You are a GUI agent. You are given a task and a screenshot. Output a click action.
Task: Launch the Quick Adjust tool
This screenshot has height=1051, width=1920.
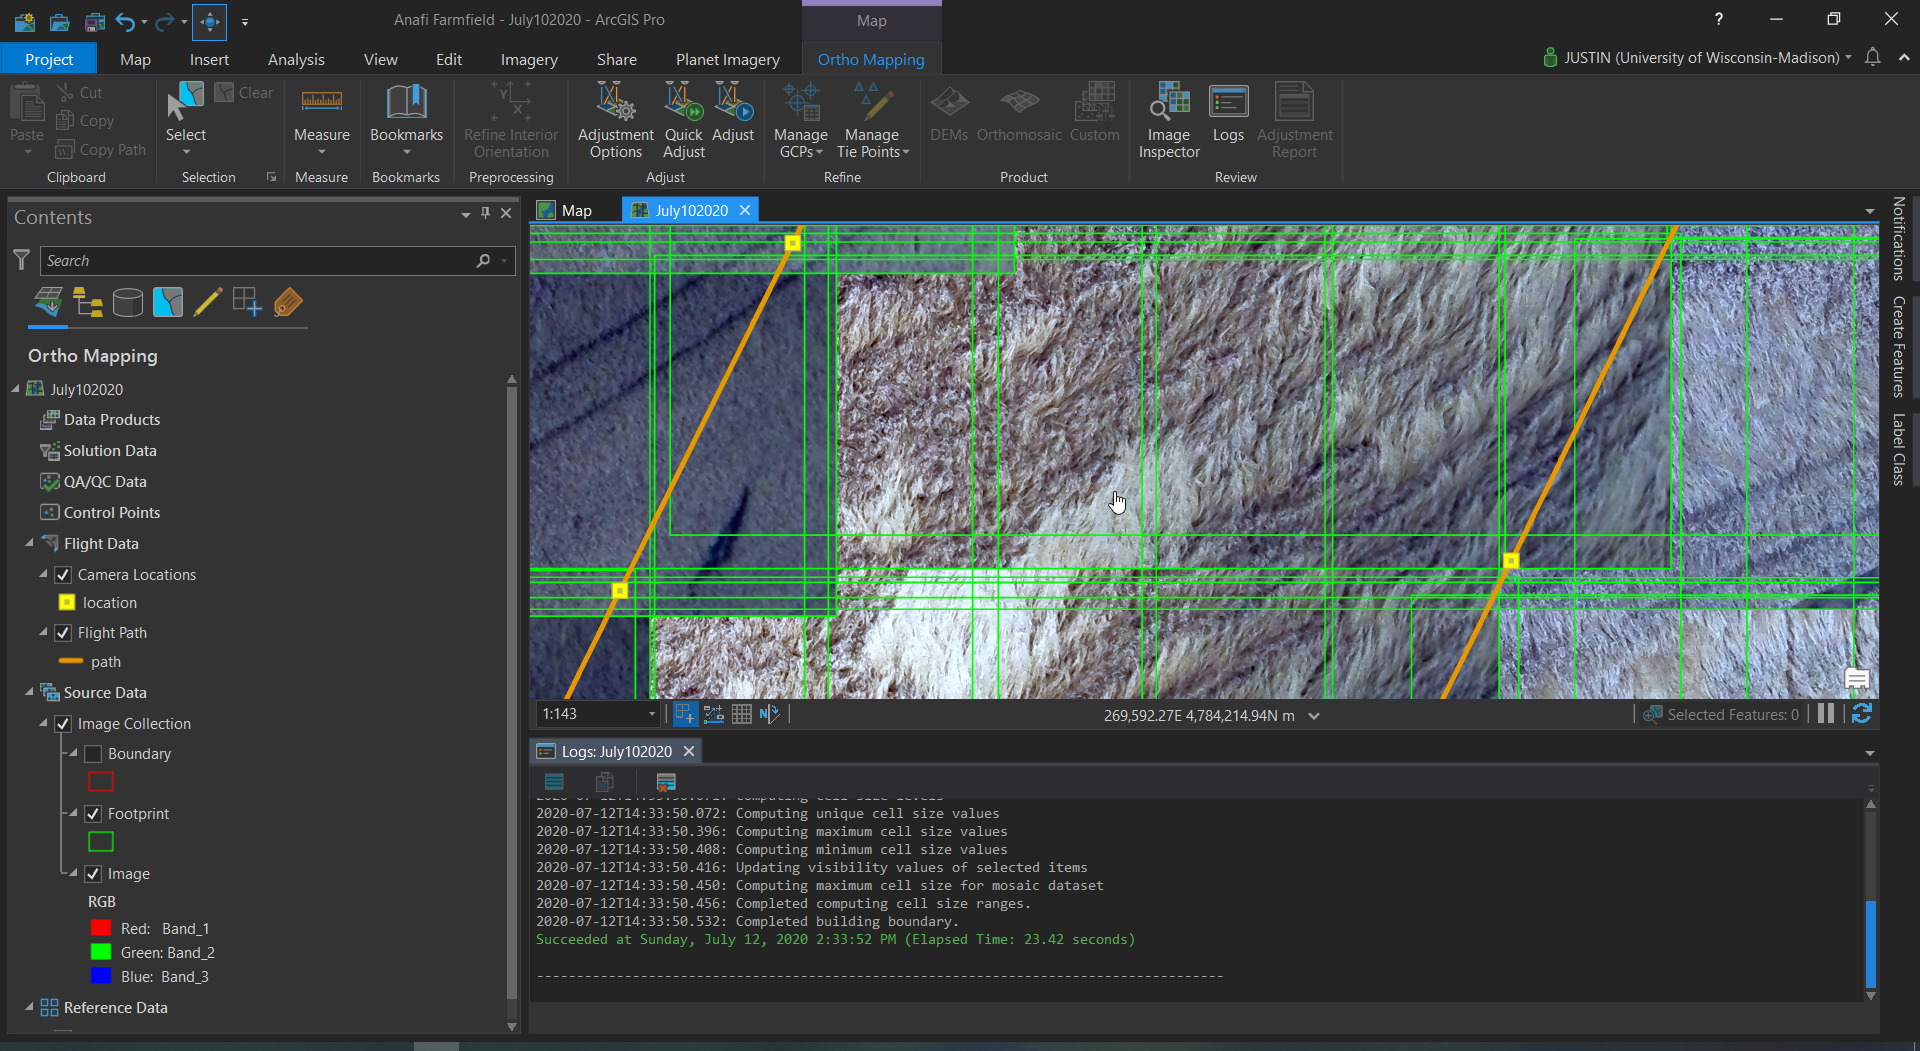pos(683,118)
